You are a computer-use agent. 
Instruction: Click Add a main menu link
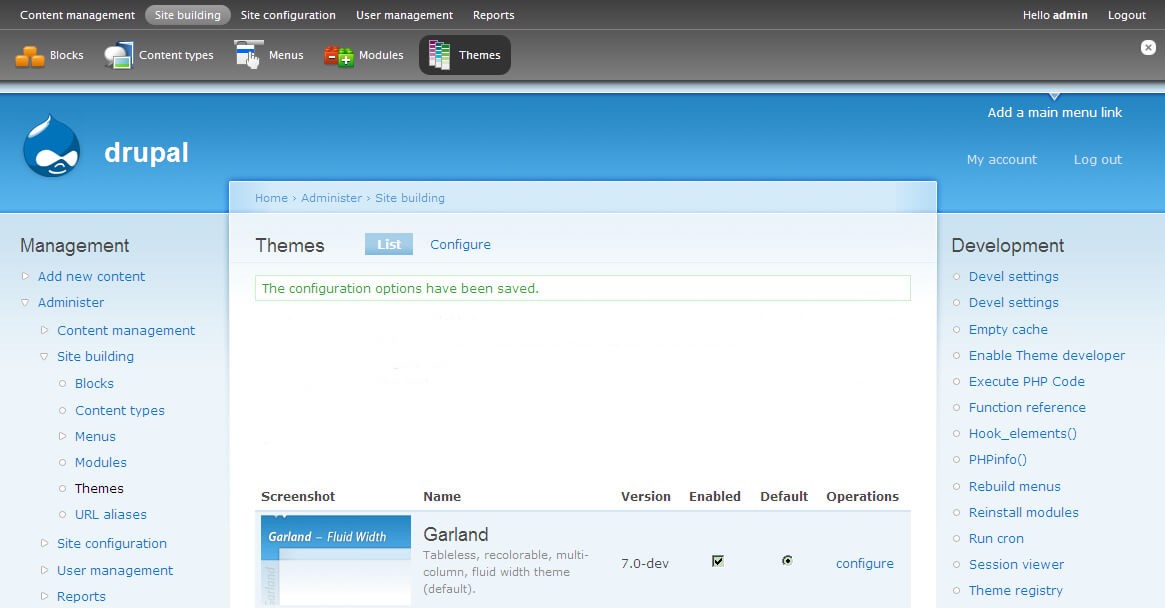point(1054,112)
